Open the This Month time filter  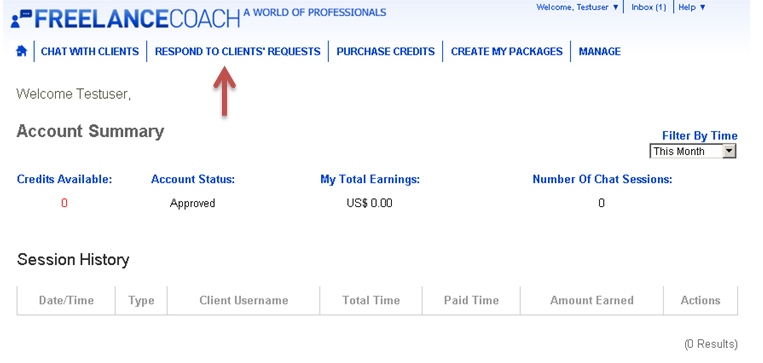point(693,151)
